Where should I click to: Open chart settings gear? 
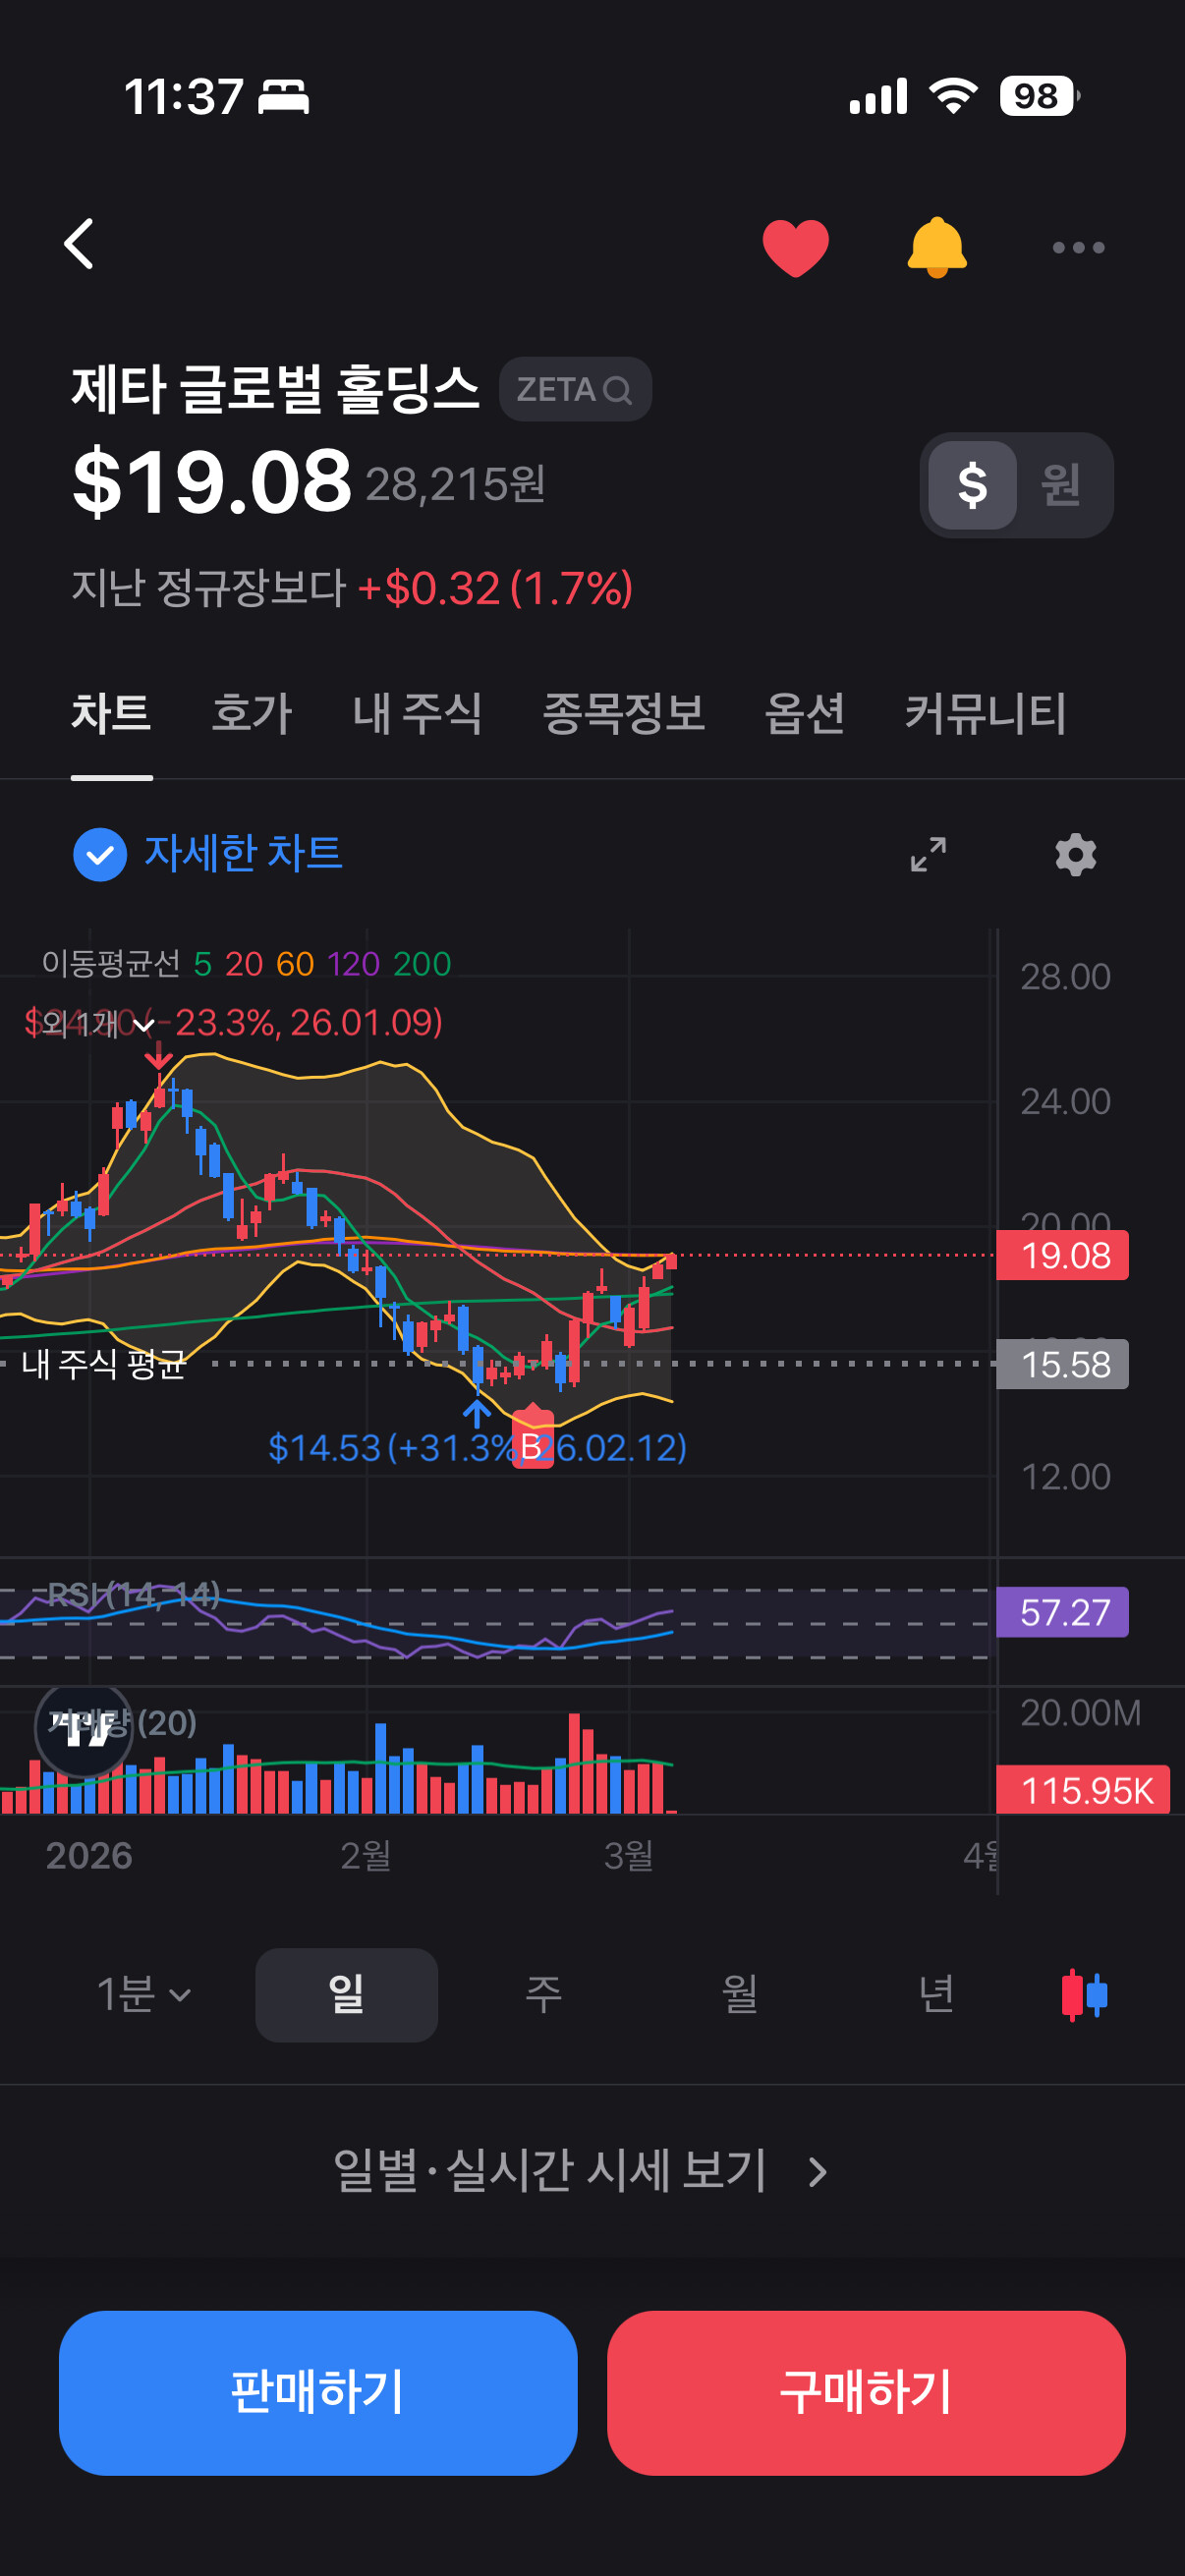(x=1075, y=855)
